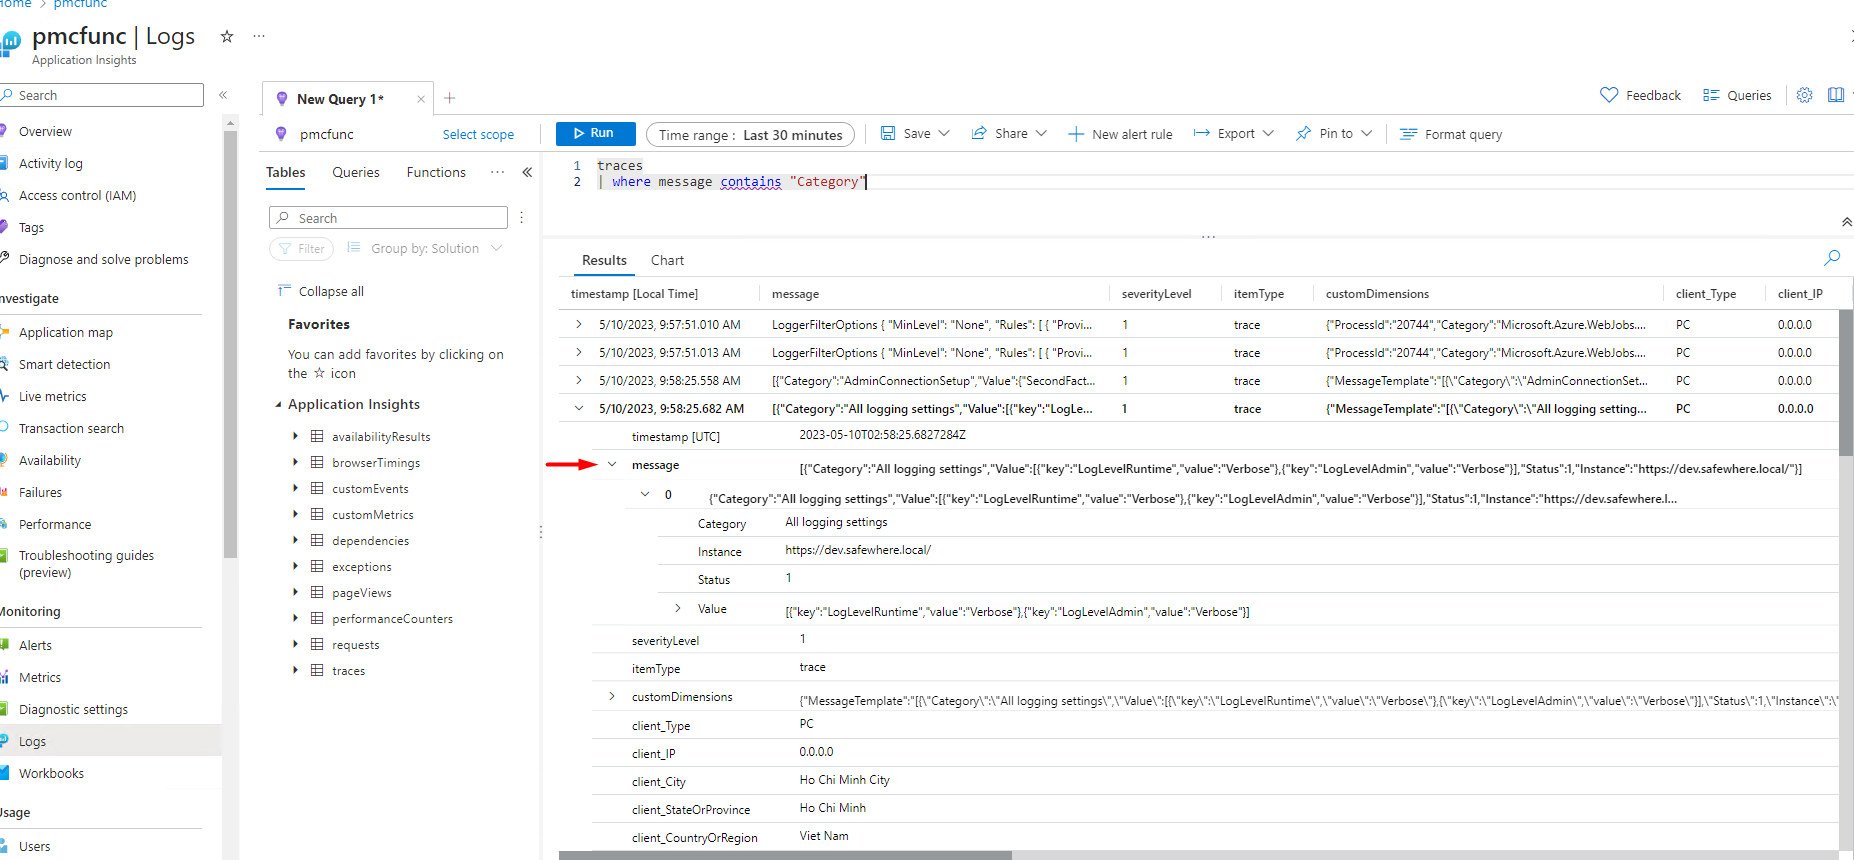Collapse the 9:58:25.682 AM result row
The height and width of the screenshot is (860, 1854).
point(579,408)
